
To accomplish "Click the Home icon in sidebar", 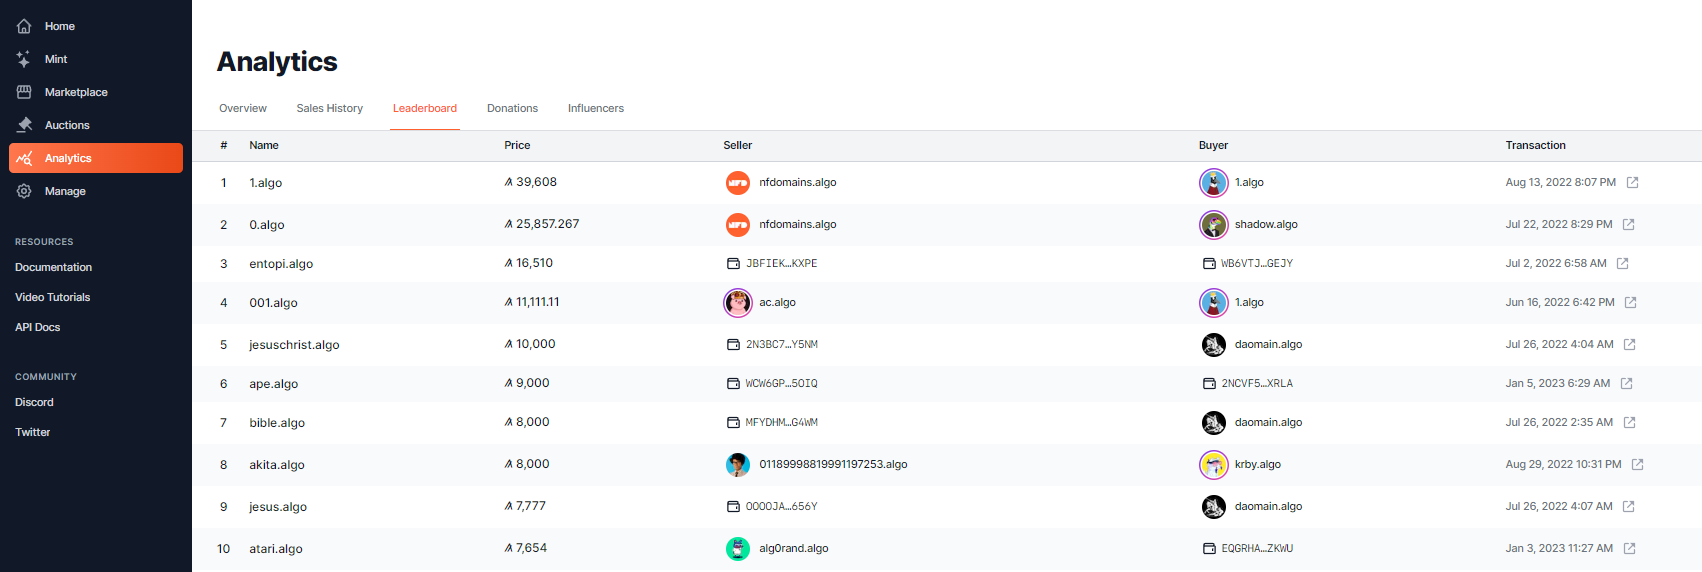I will click(24, 26).
